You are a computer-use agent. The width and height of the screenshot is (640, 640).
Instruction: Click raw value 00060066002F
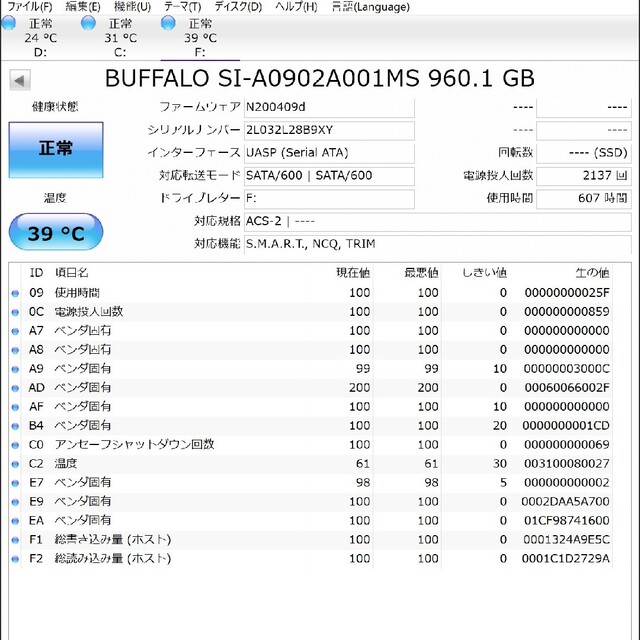567,388
